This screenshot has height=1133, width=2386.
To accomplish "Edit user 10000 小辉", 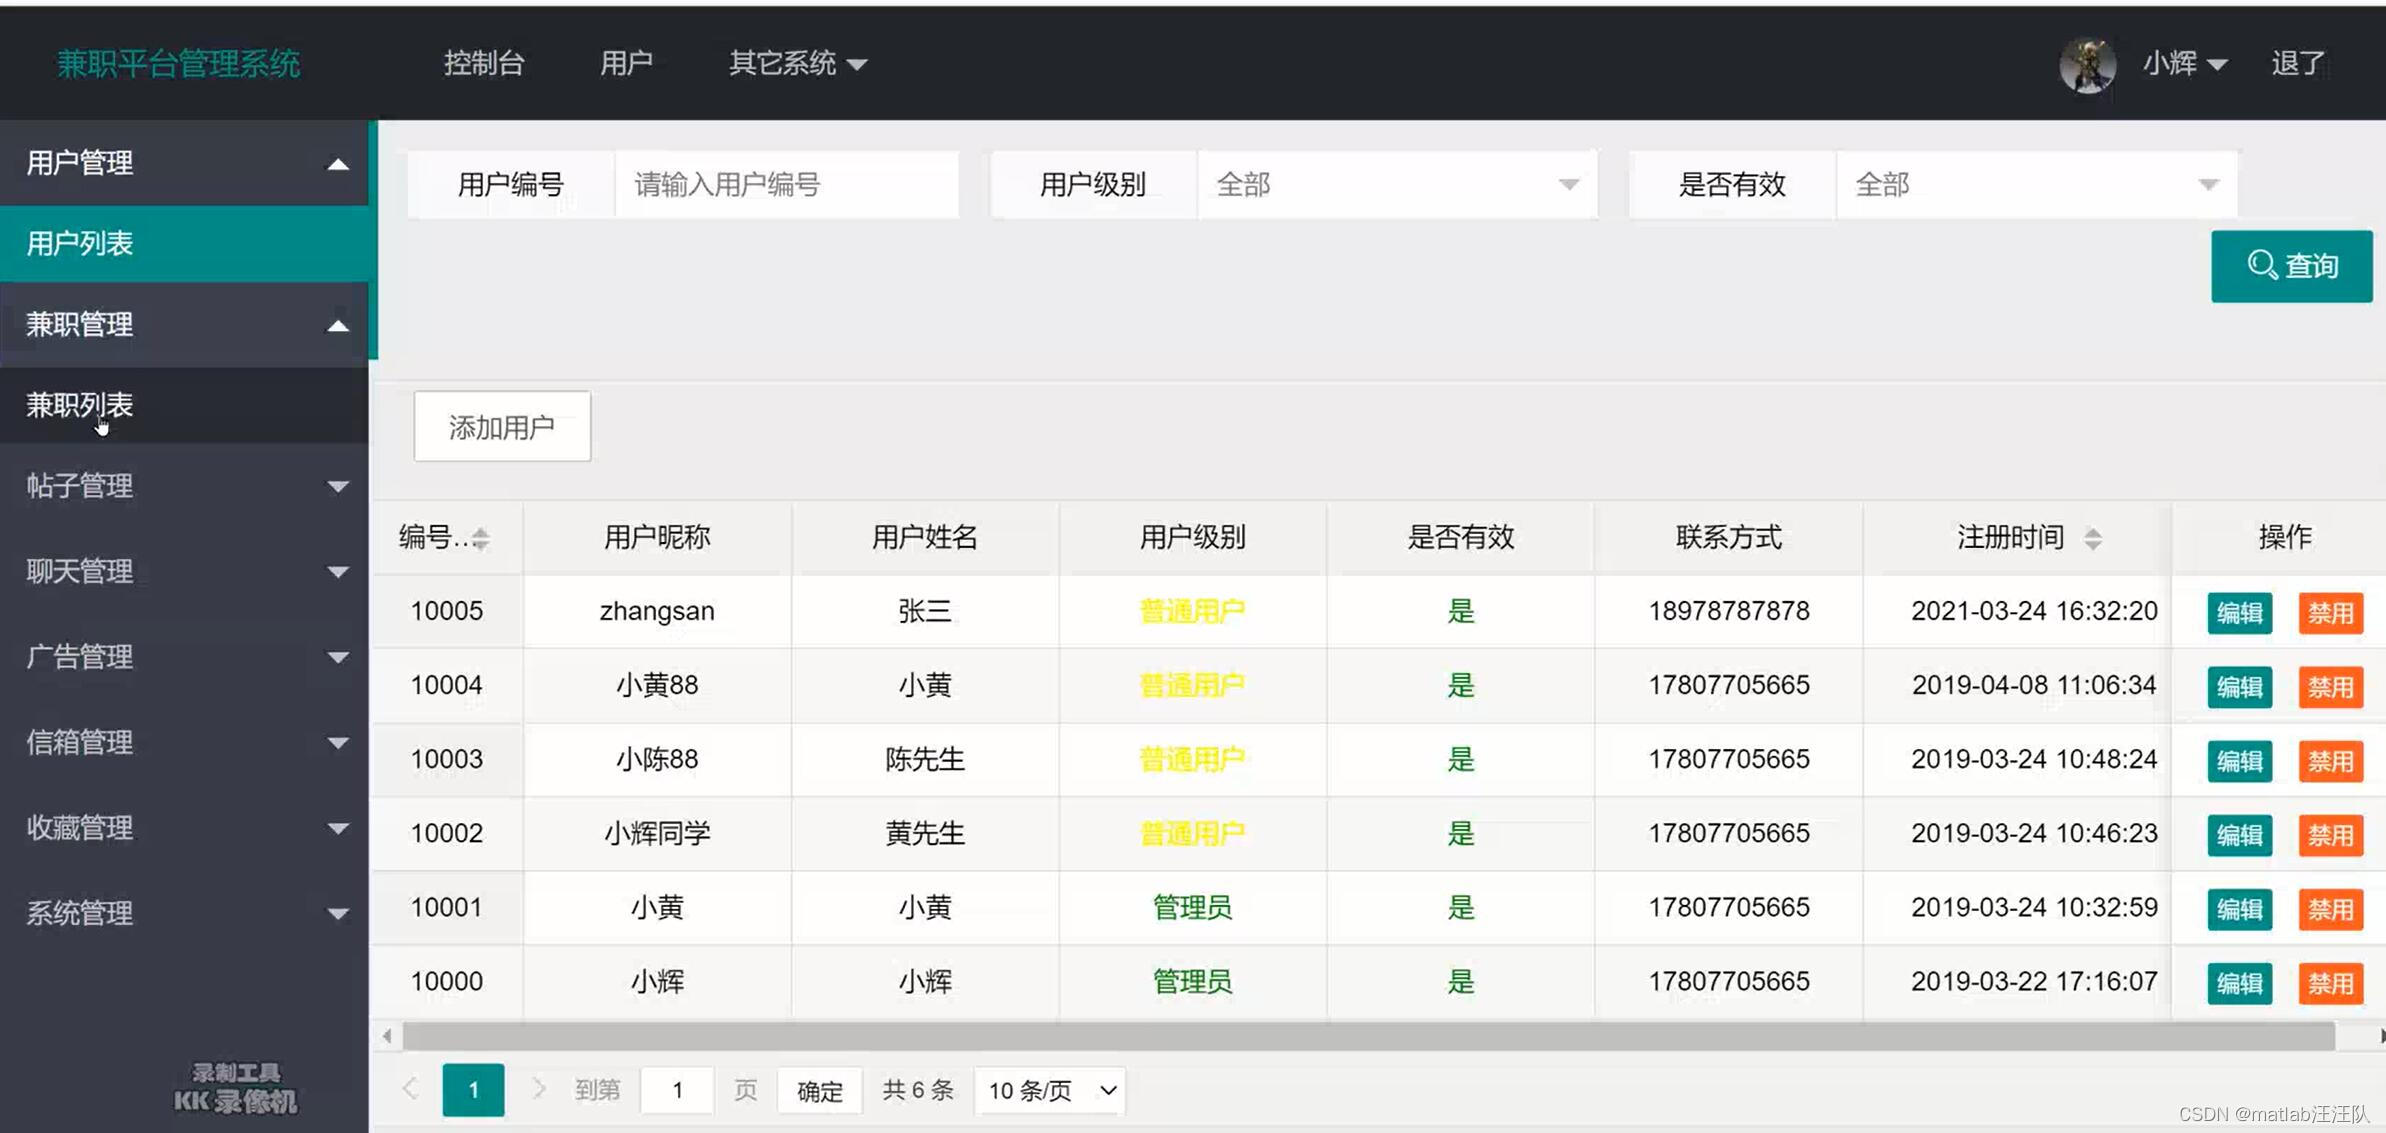I will (x=2239, y=983).
